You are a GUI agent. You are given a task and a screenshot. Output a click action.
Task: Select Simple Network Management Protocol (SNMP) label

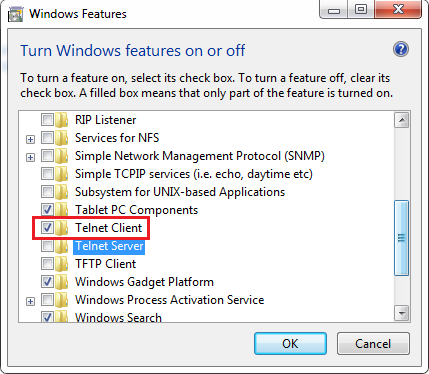[200, 156]
